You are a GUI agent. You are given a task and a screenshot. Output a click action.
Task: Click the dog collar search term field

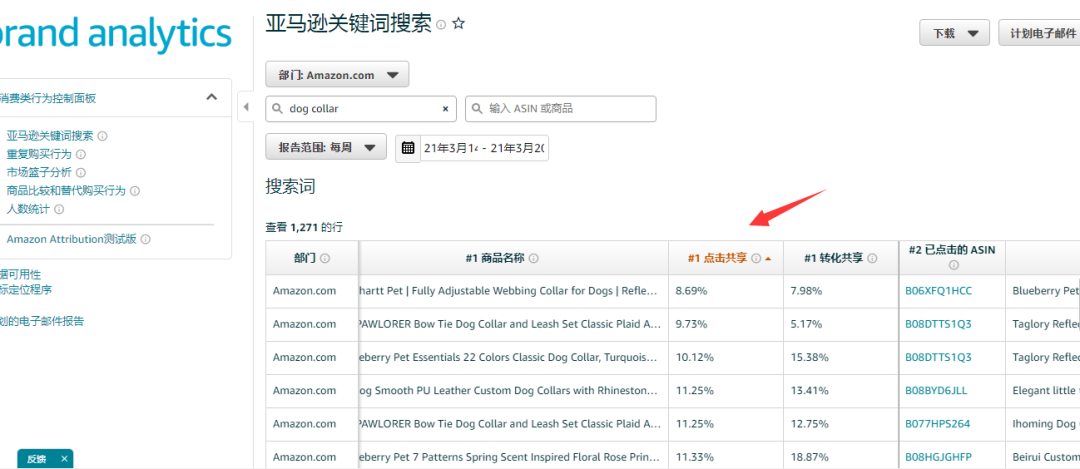coord(362,109)
